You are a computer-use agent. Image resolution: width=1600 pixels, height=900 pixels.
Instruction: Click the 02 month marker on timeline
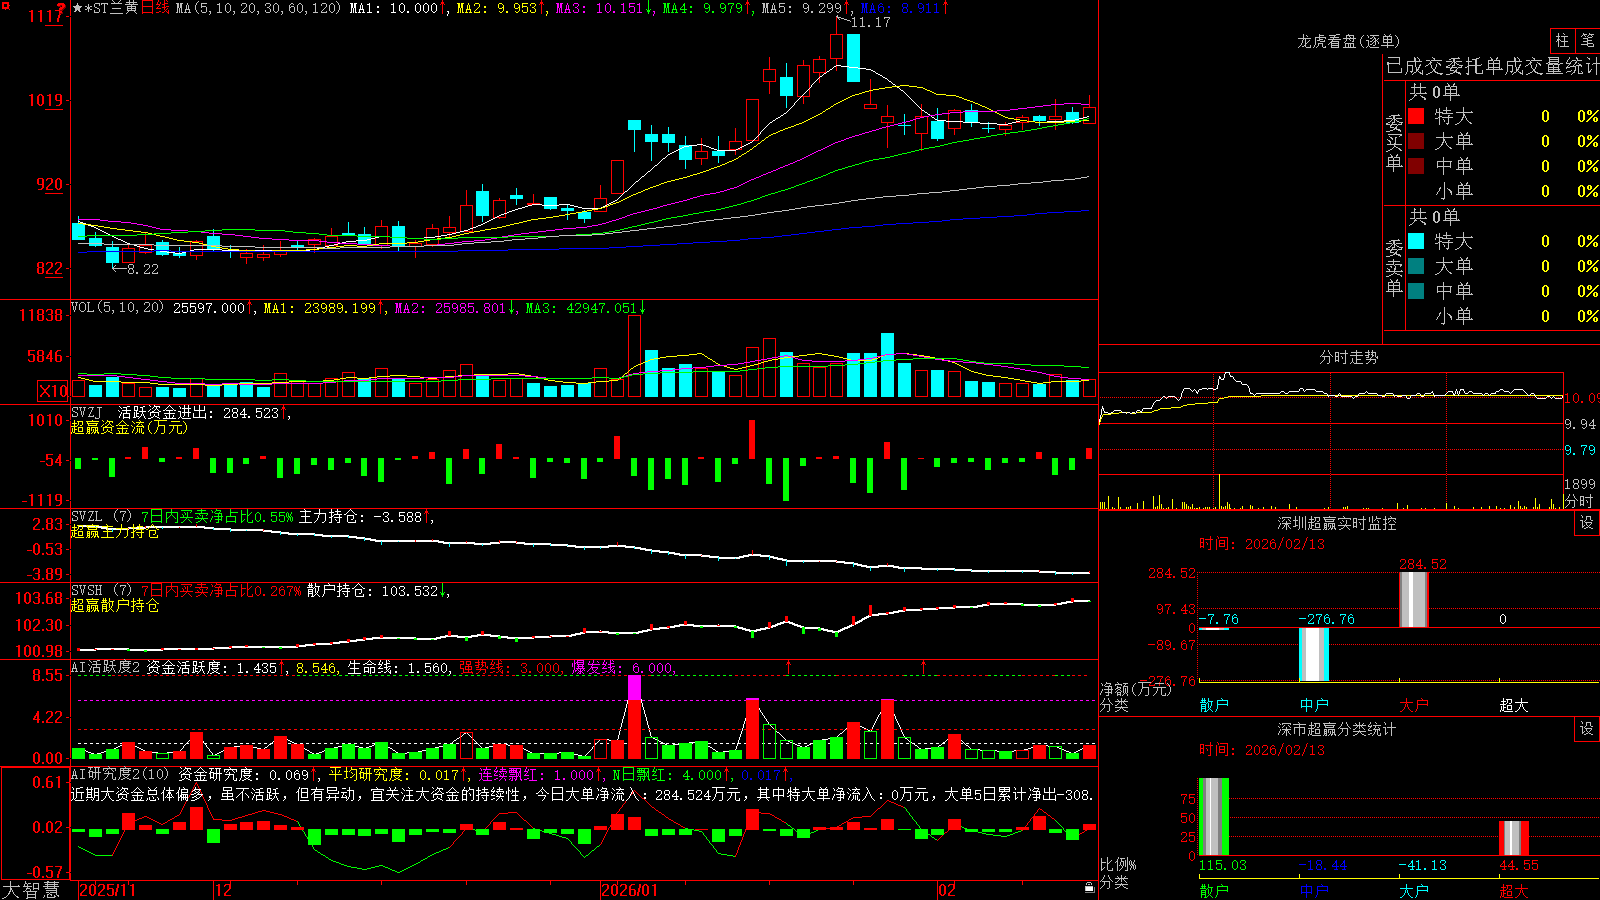pos(947,890)
